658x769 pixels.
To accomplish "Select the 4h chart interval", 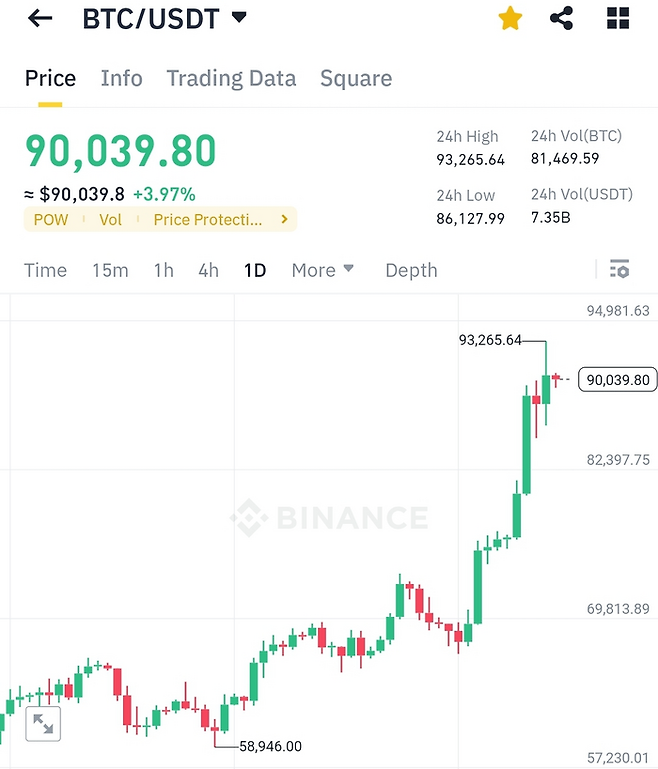I will click(x=208, y=270).
